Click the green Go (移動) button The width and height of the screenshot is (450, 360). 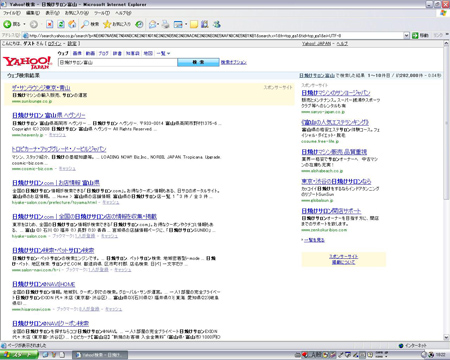point(420,35)
